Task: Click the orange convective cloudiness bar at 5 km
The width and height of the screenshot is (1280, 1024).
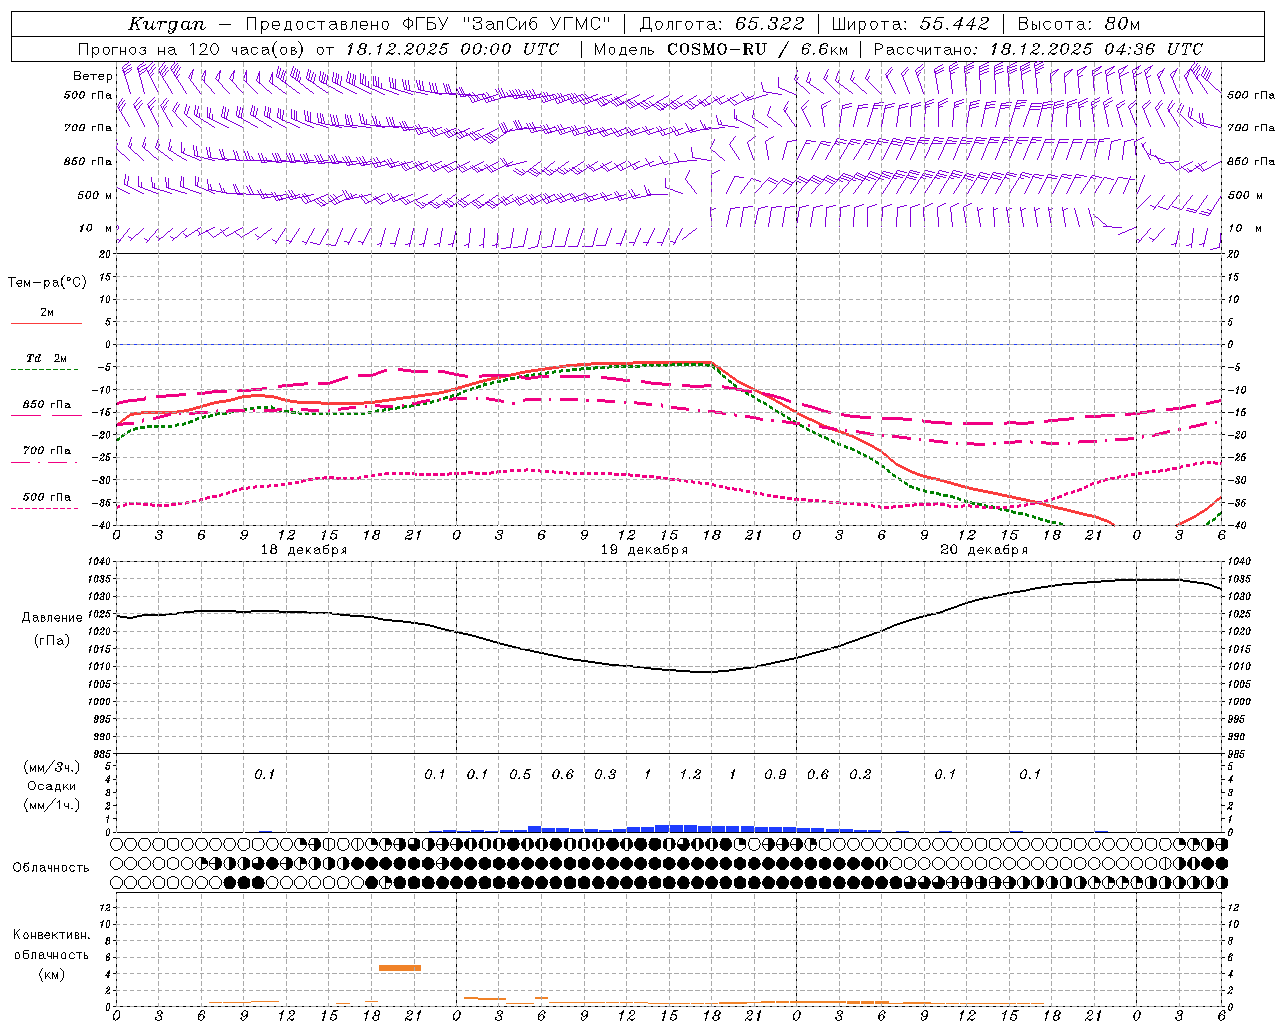Action: 399,967
